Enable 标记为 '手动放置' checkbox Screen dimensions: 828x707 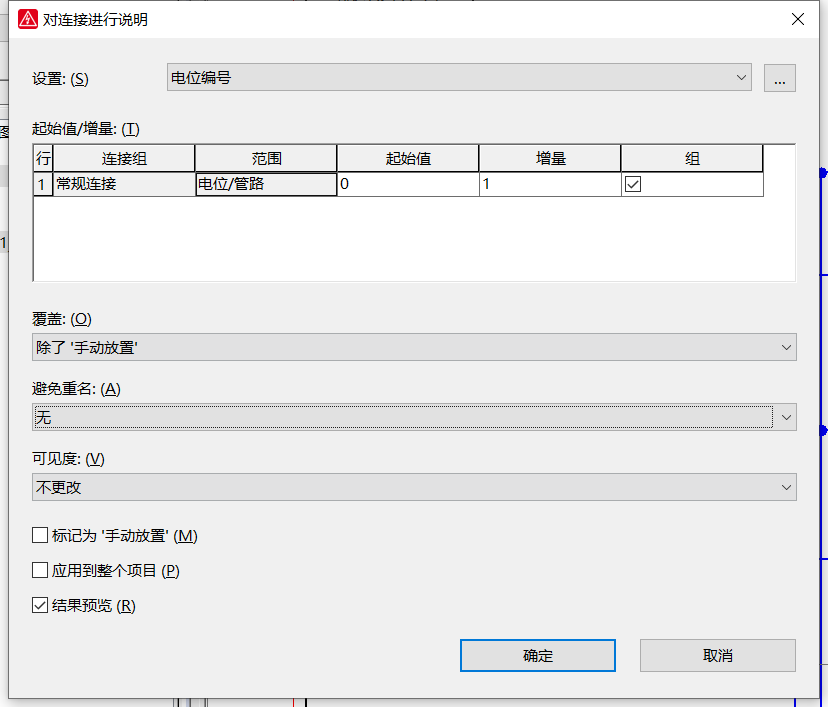tap(40, 536)
